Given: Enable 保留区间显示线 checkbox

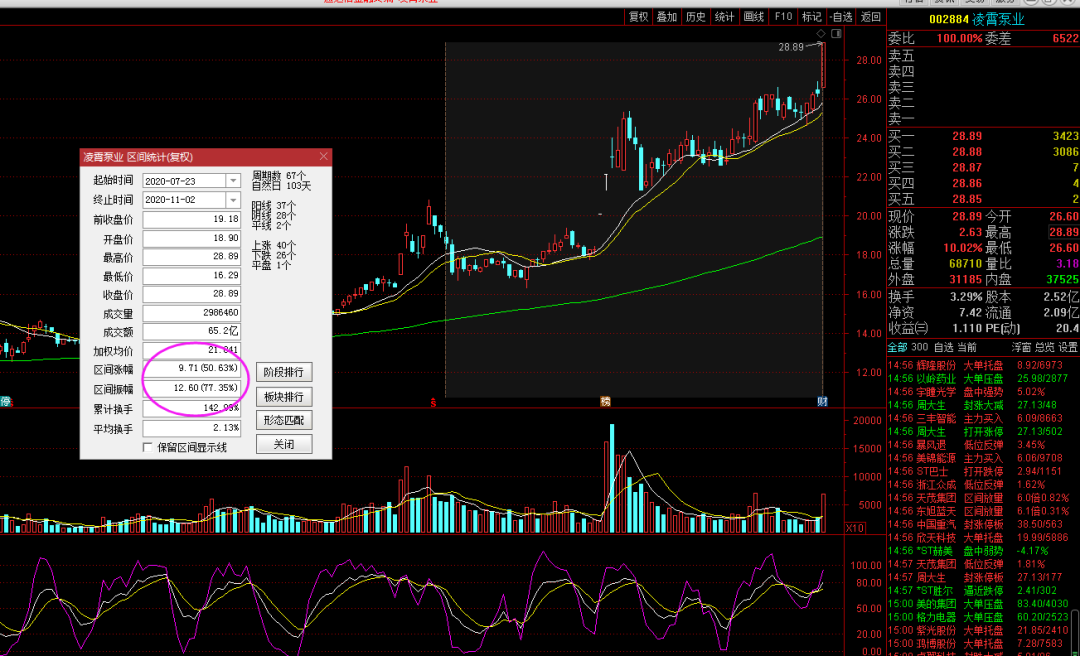Looking at the screenshot, I should point(147,447).
